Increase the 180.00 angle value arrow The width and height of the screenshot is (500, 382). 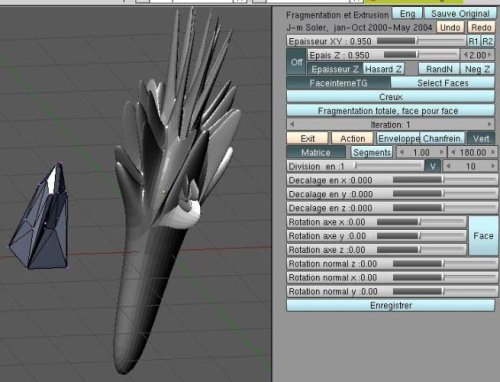click(x=493, y=152)
